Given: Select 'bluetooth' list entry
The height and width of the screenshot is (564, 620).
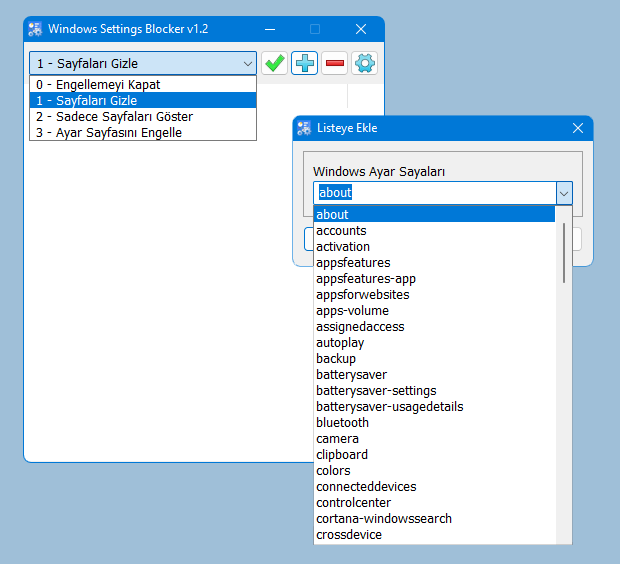Looking at the screenshot, I should 435,422.
